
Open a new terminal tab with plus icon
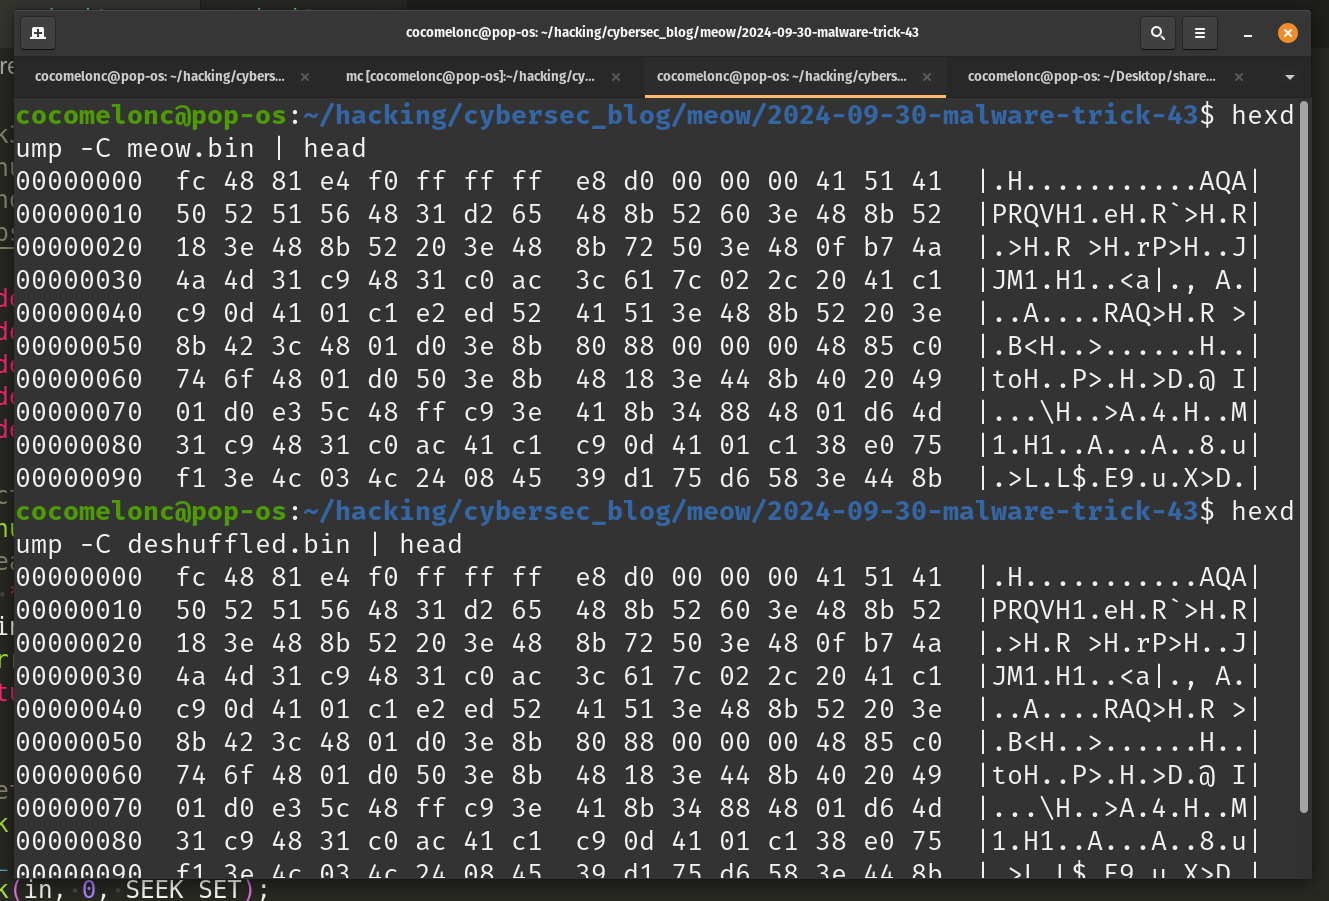[x=38, y=33]
